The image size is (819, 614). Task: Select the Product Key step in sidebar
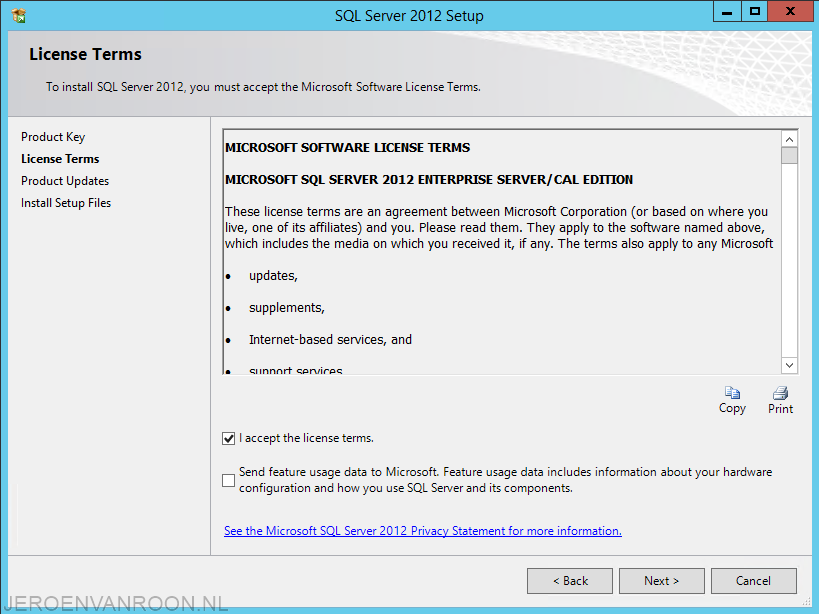pyautogui.click(x=53, y=137)
